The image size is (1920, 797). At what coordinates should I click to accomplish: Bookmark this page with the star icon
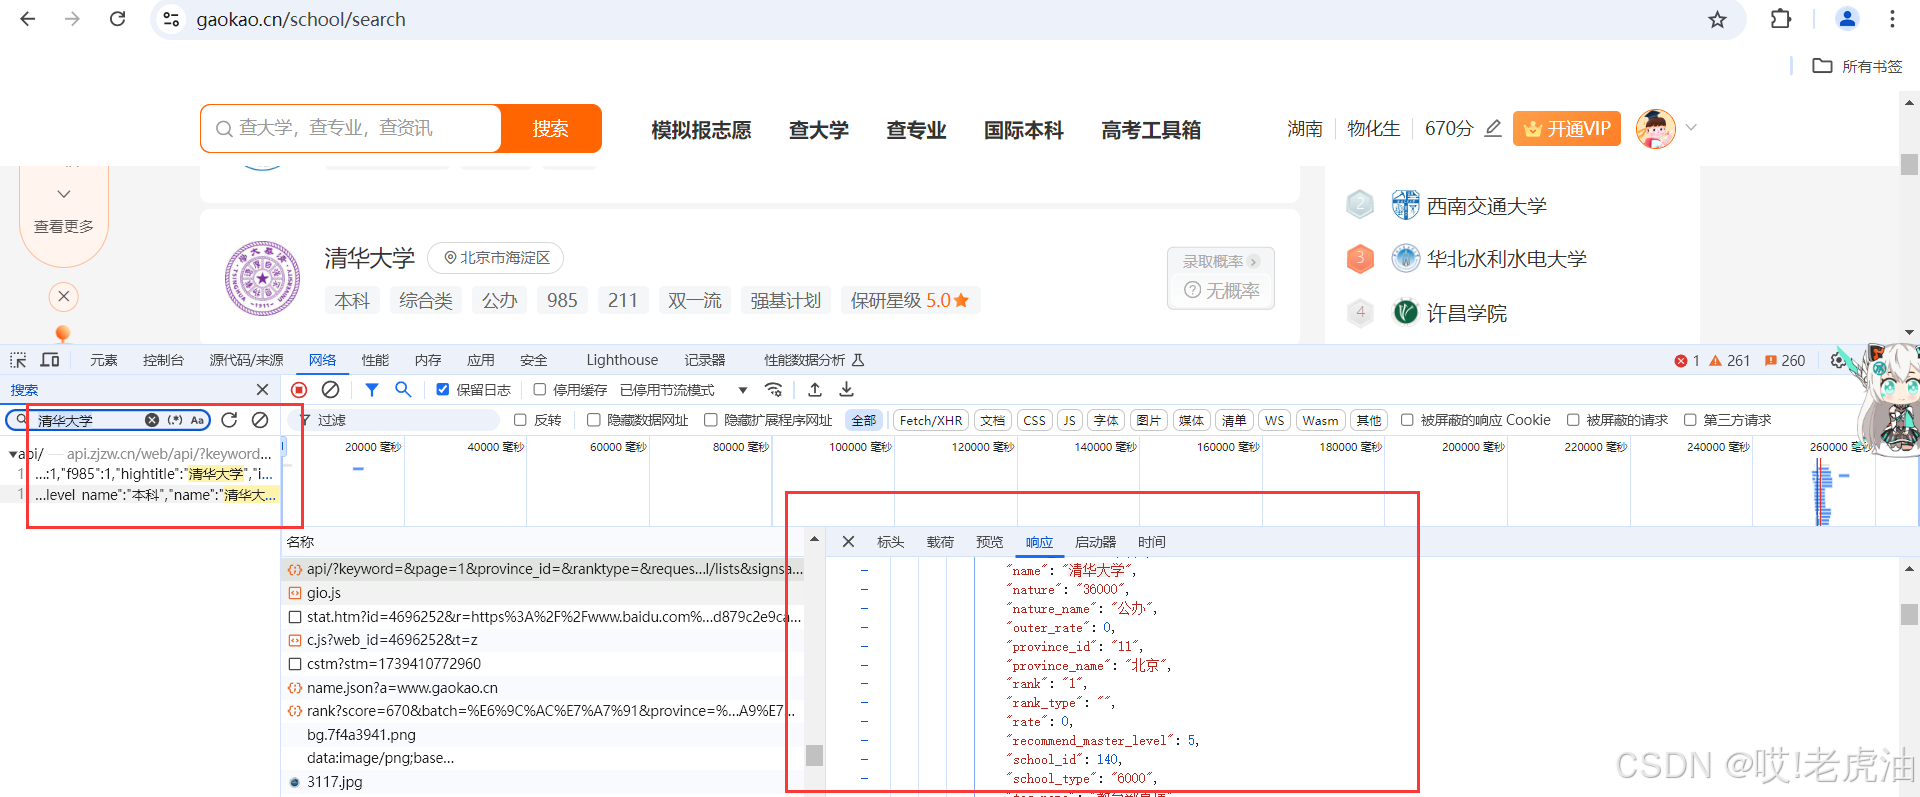tap(1717, 20)
